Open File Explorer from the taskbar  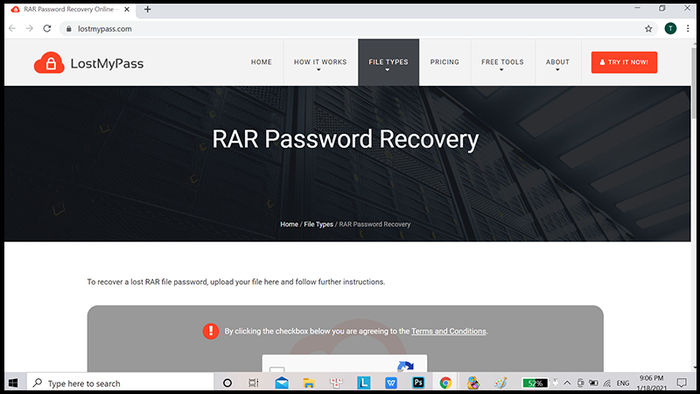coord(309,383)
